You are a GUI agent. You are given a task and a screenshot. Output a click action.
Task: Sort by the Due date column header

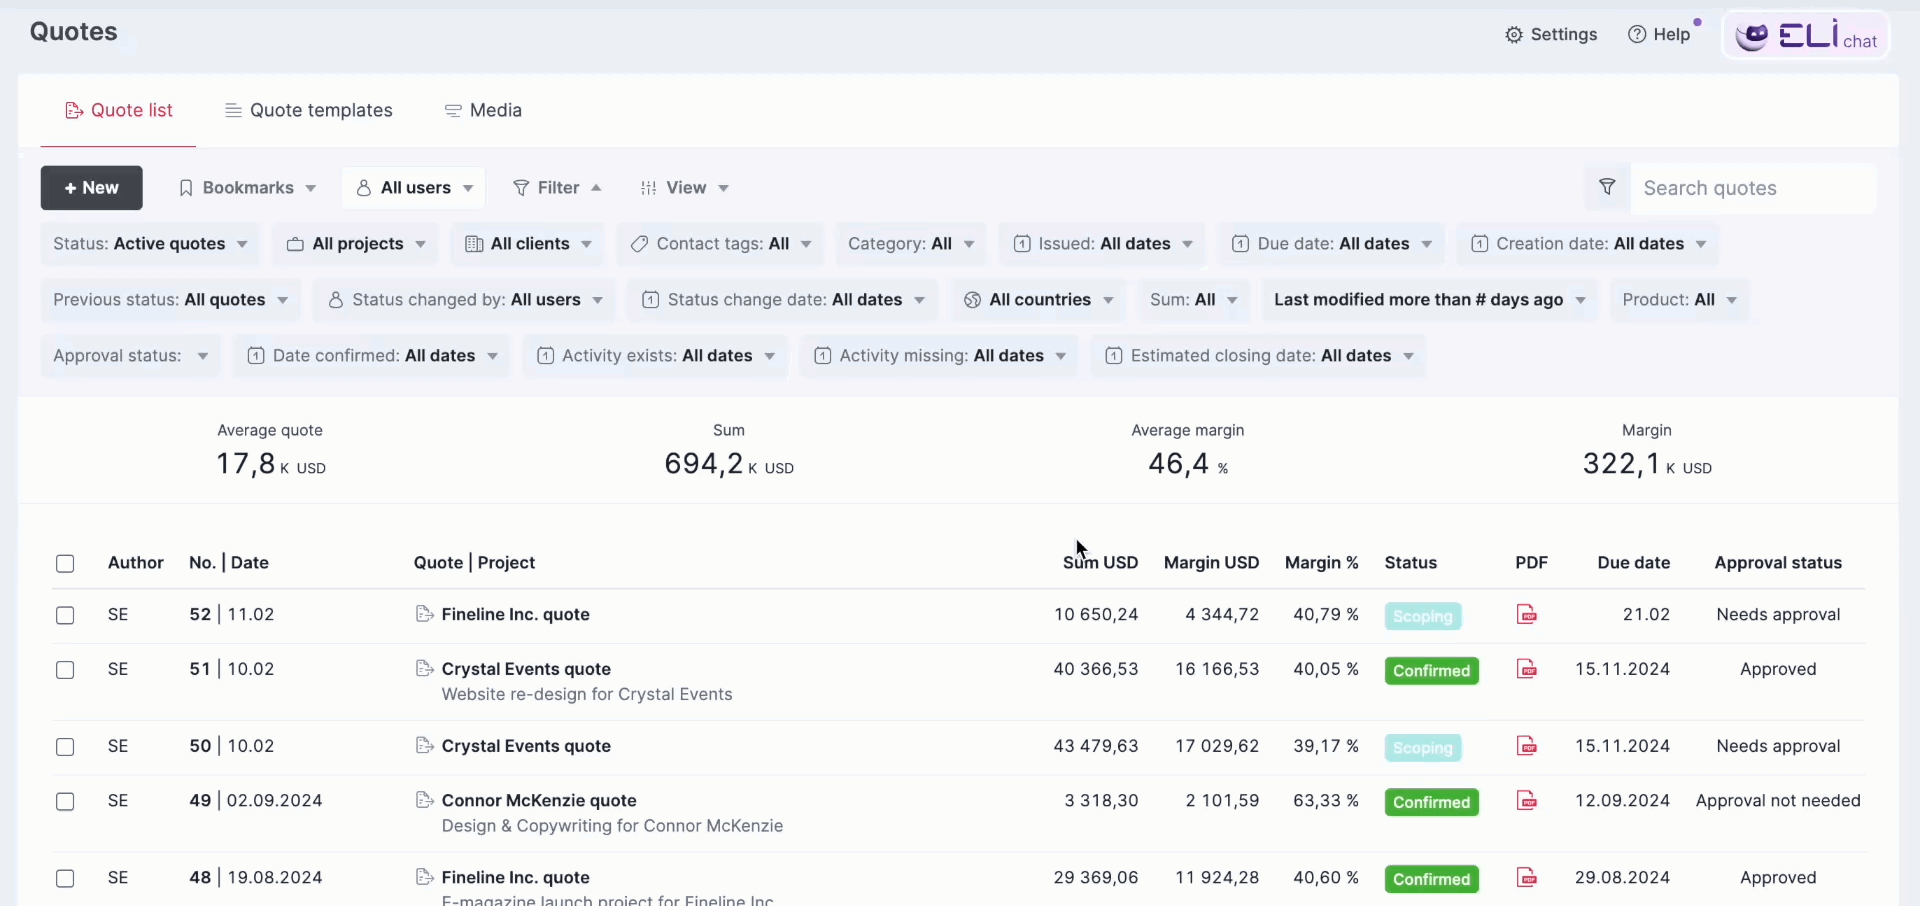point(1634,563)
